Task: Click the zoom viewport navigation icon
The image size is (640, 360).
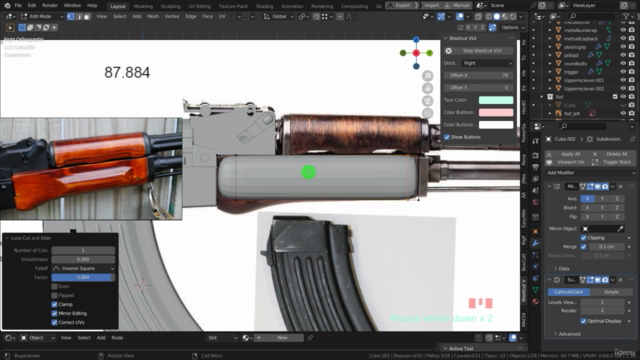Action: [427, 76]
